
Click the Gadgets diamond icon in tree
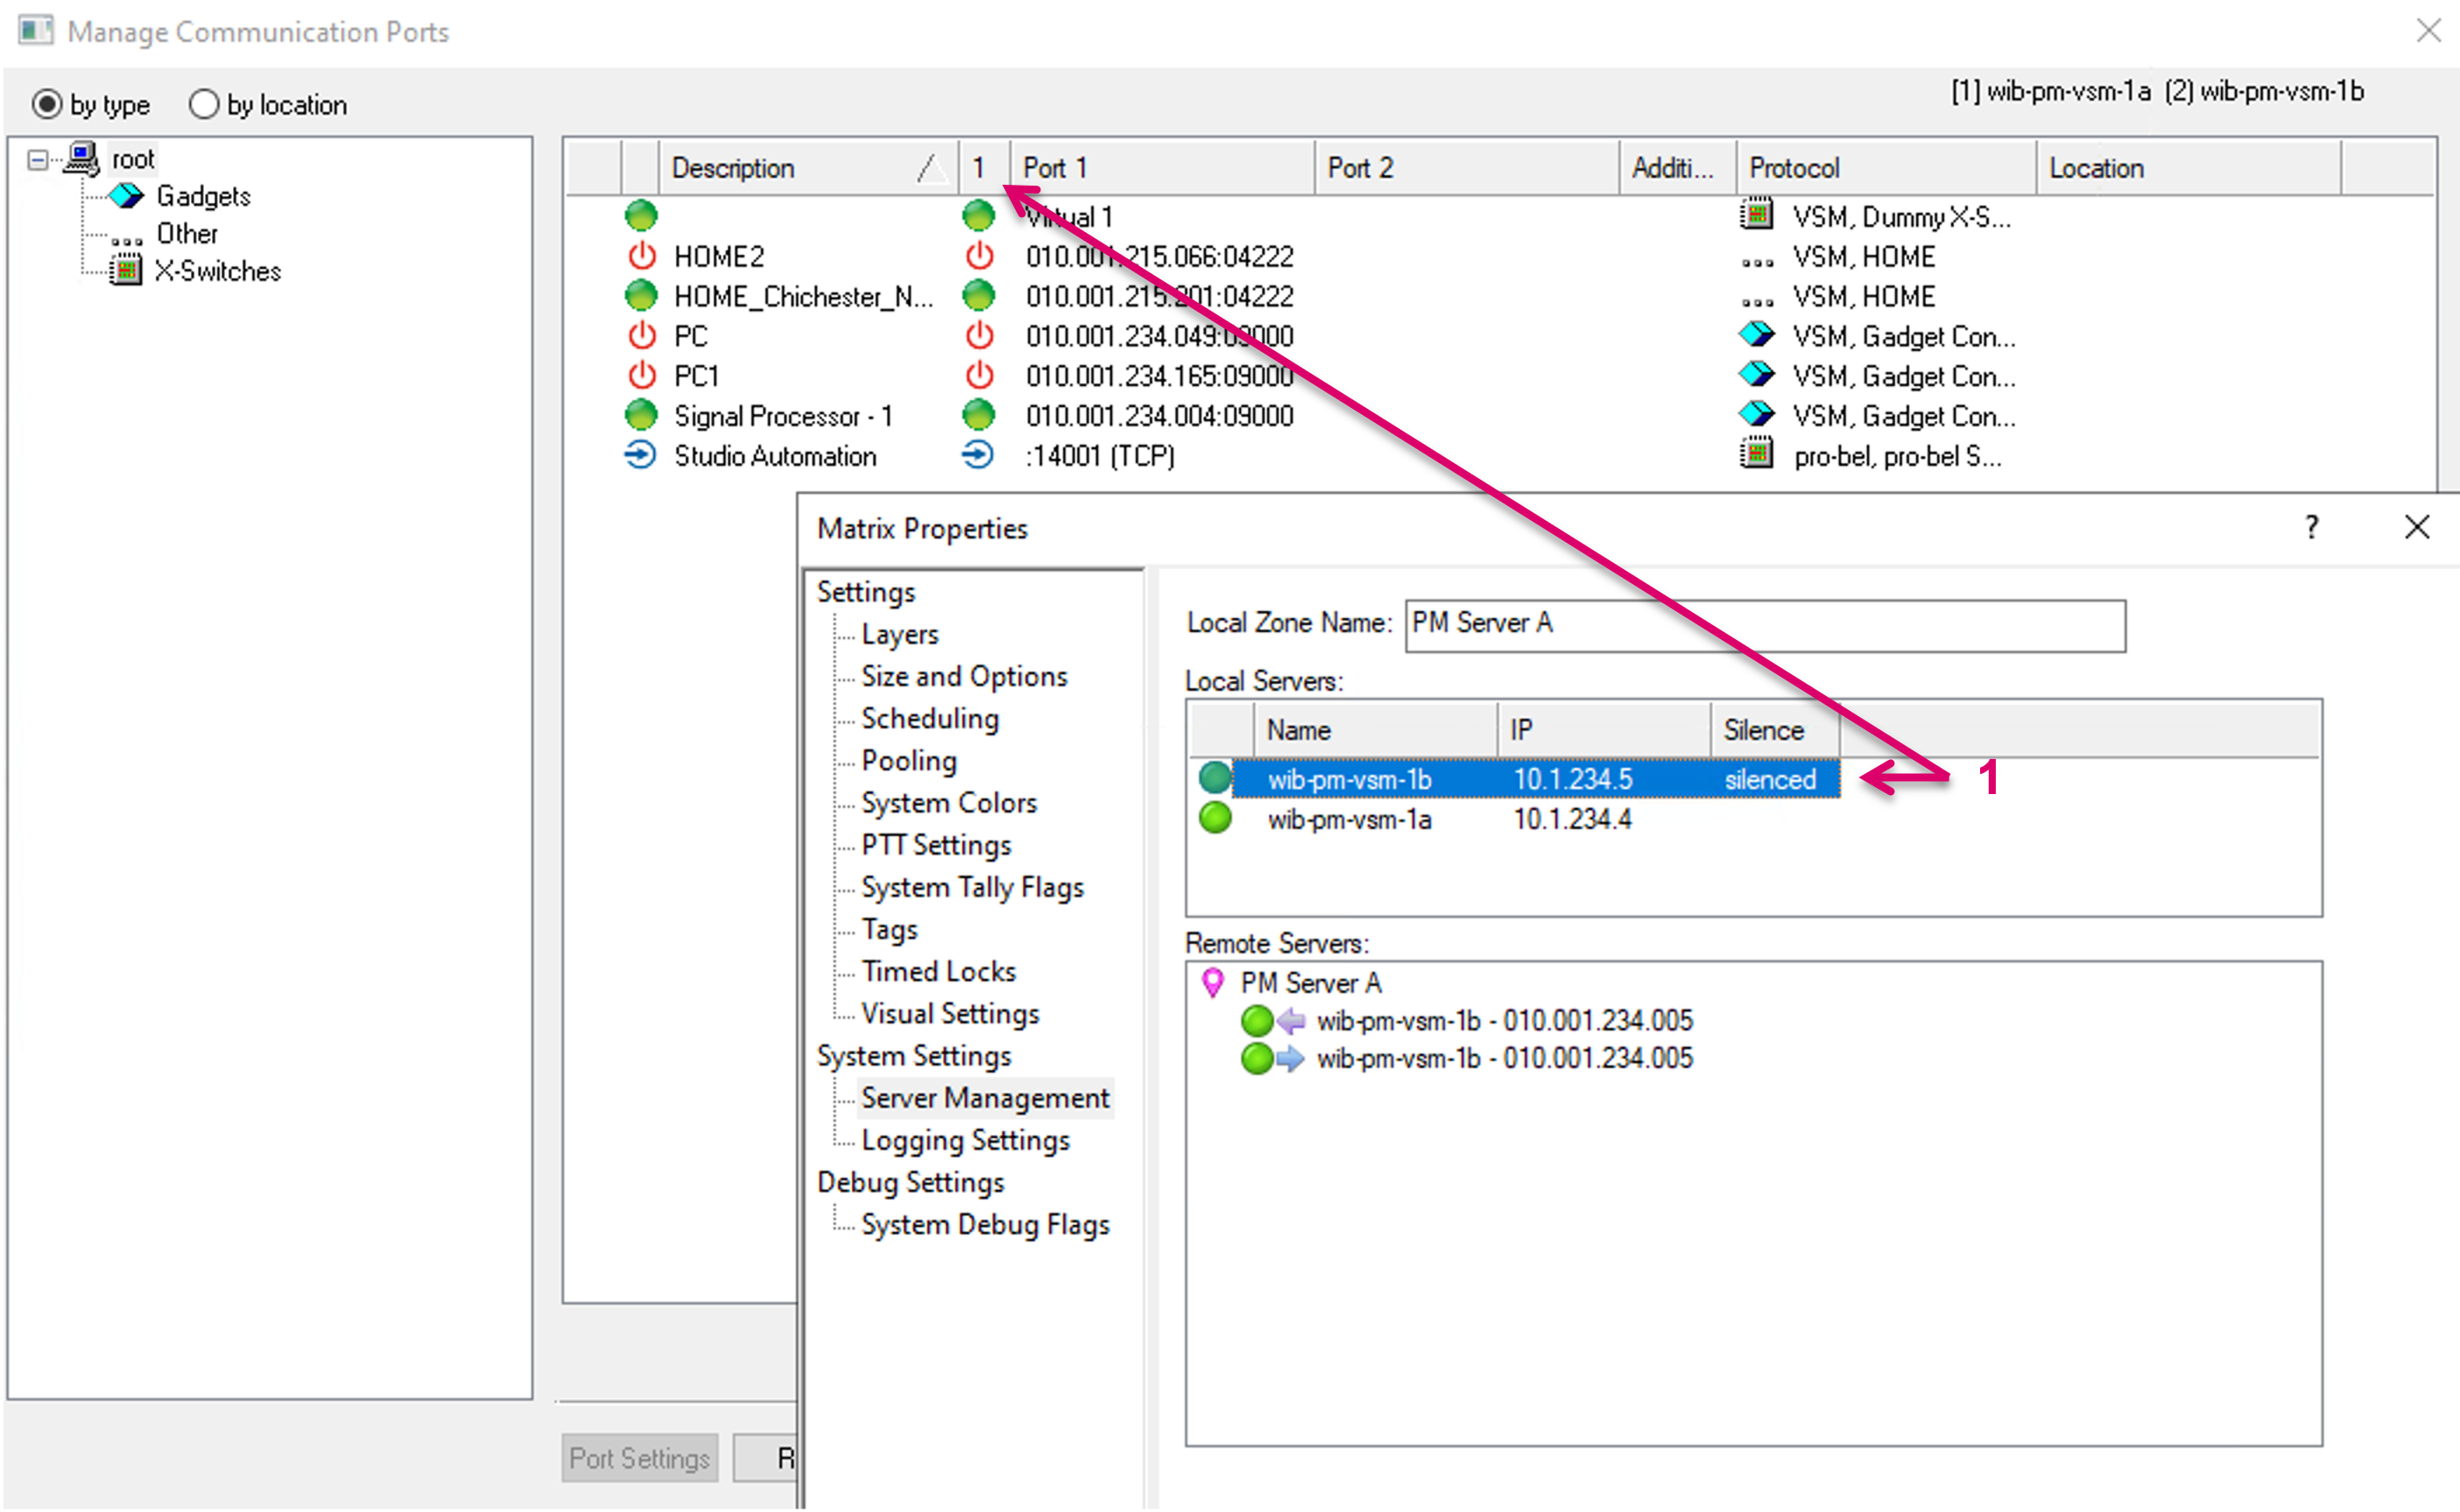(127, 196)
